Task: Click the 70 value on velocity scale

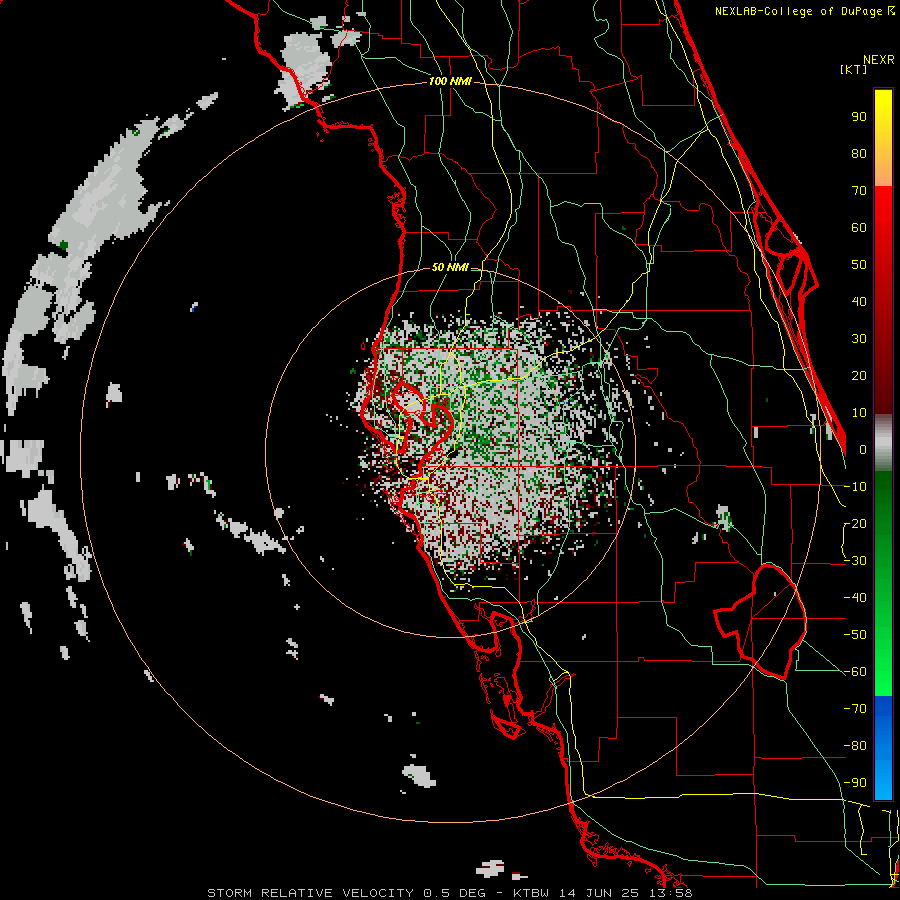Action: 859,191
